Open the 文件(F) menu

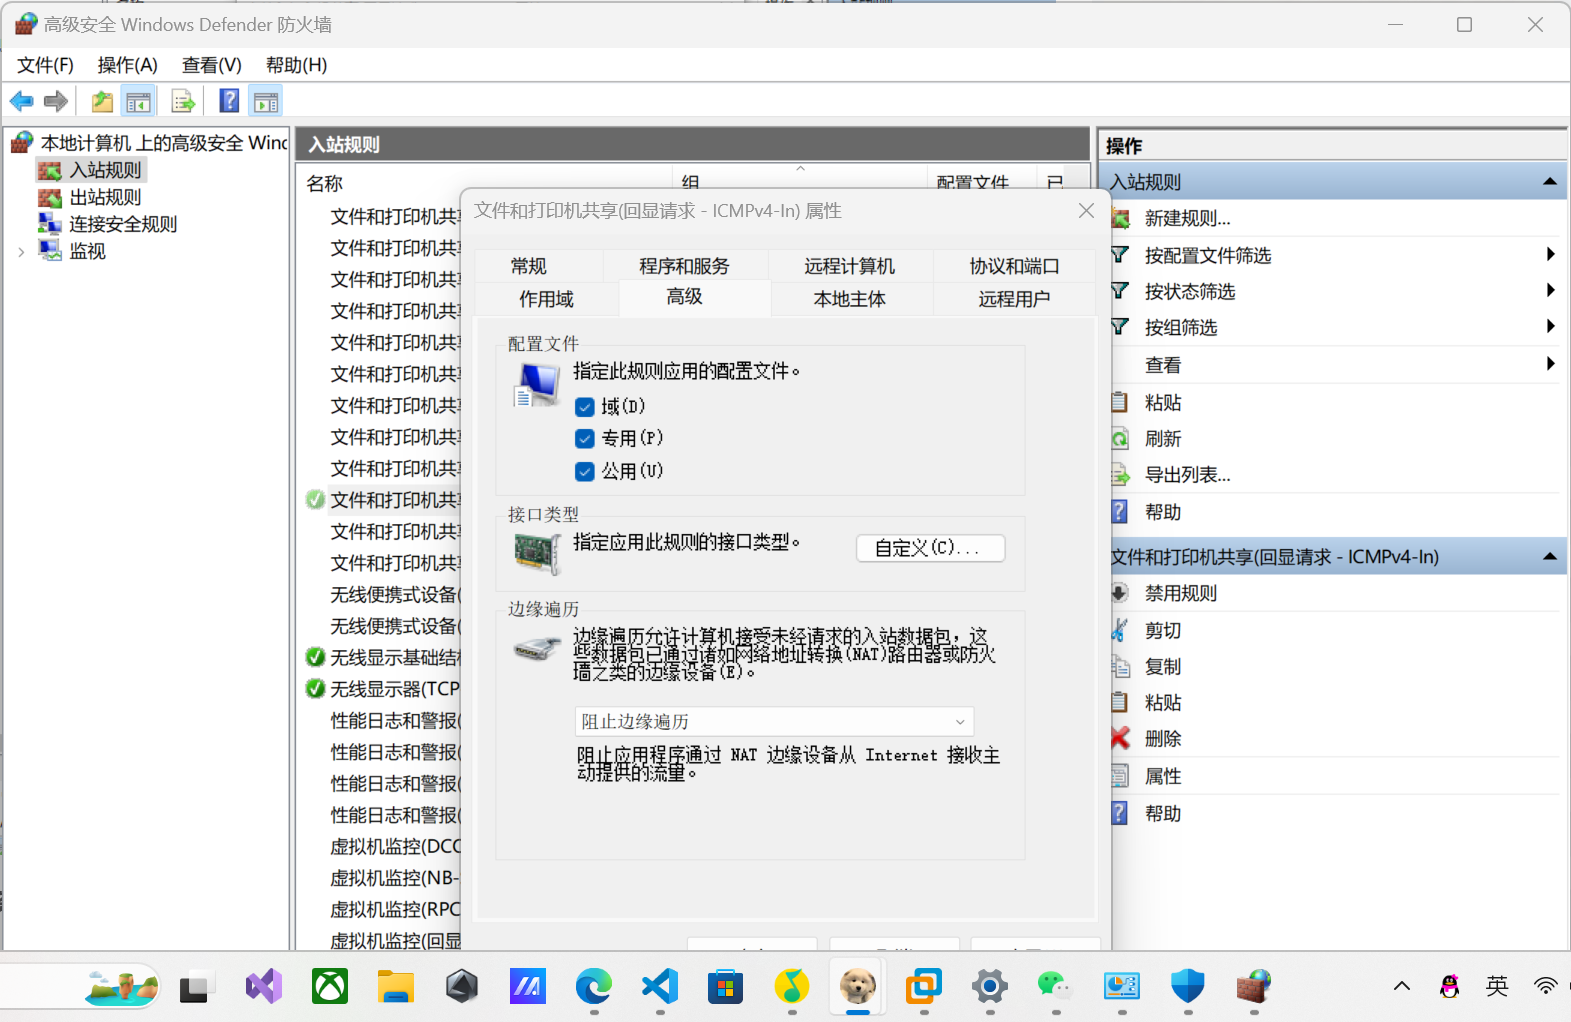tap(45, 65)
